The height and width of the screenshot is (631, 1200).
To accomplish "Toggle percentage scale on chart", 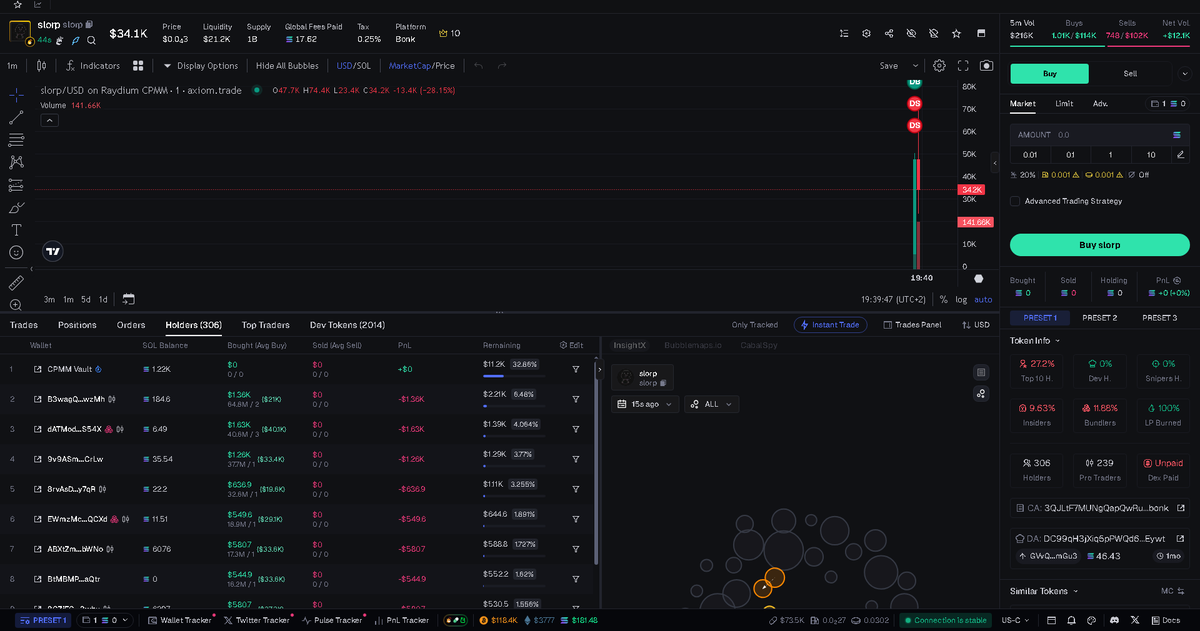I will coord(943,299).
